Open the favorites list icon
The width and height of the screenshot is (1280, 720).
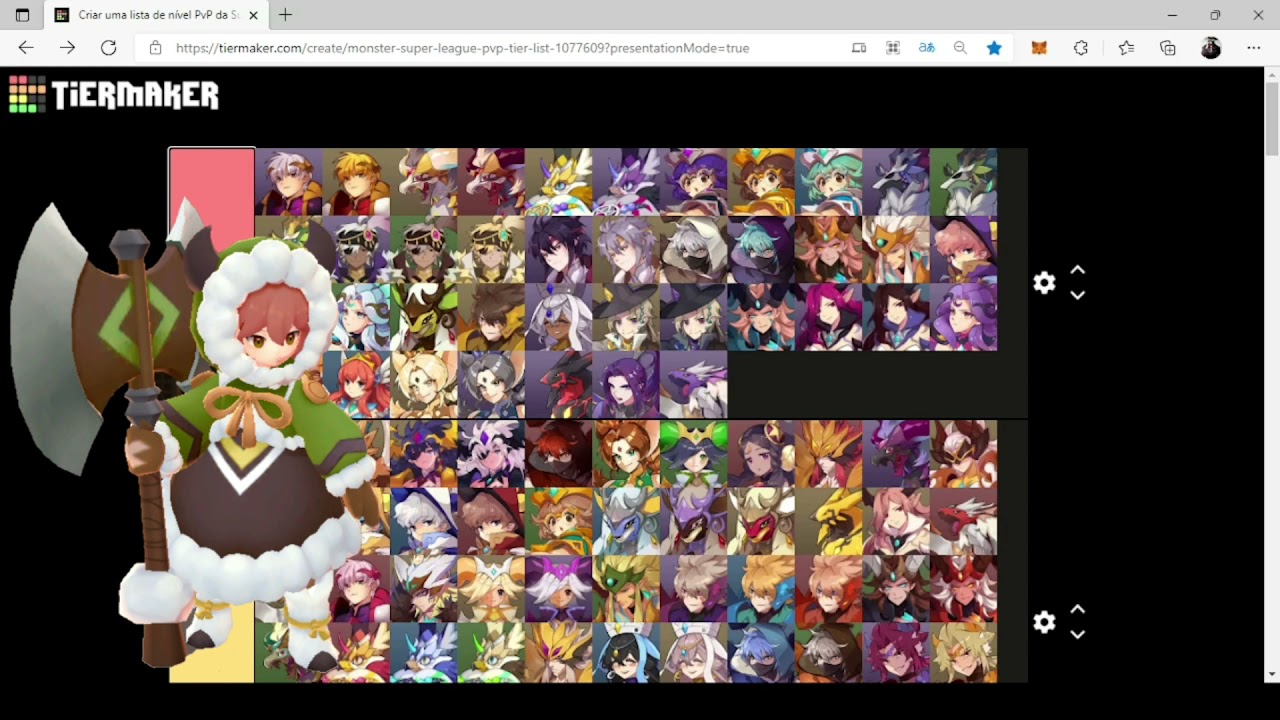pyautogui.click(x=1126, y=47)
